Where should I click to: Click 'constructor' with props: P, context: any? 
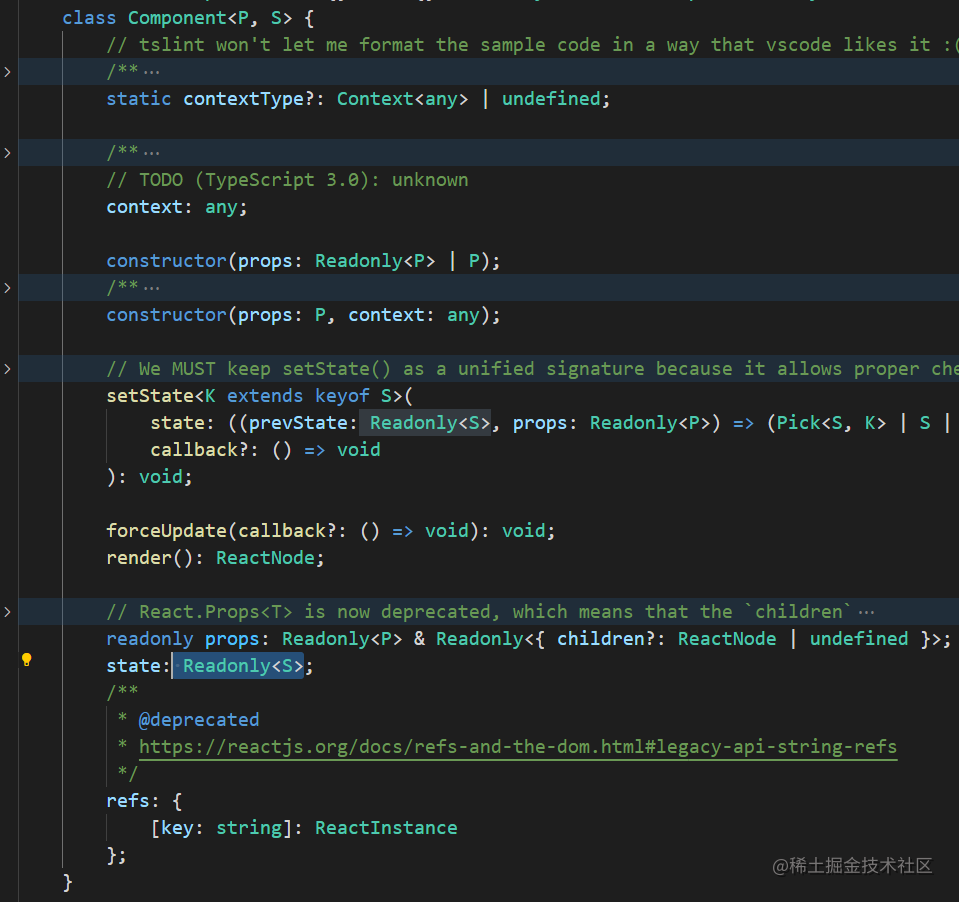click(x=166, y=315)
